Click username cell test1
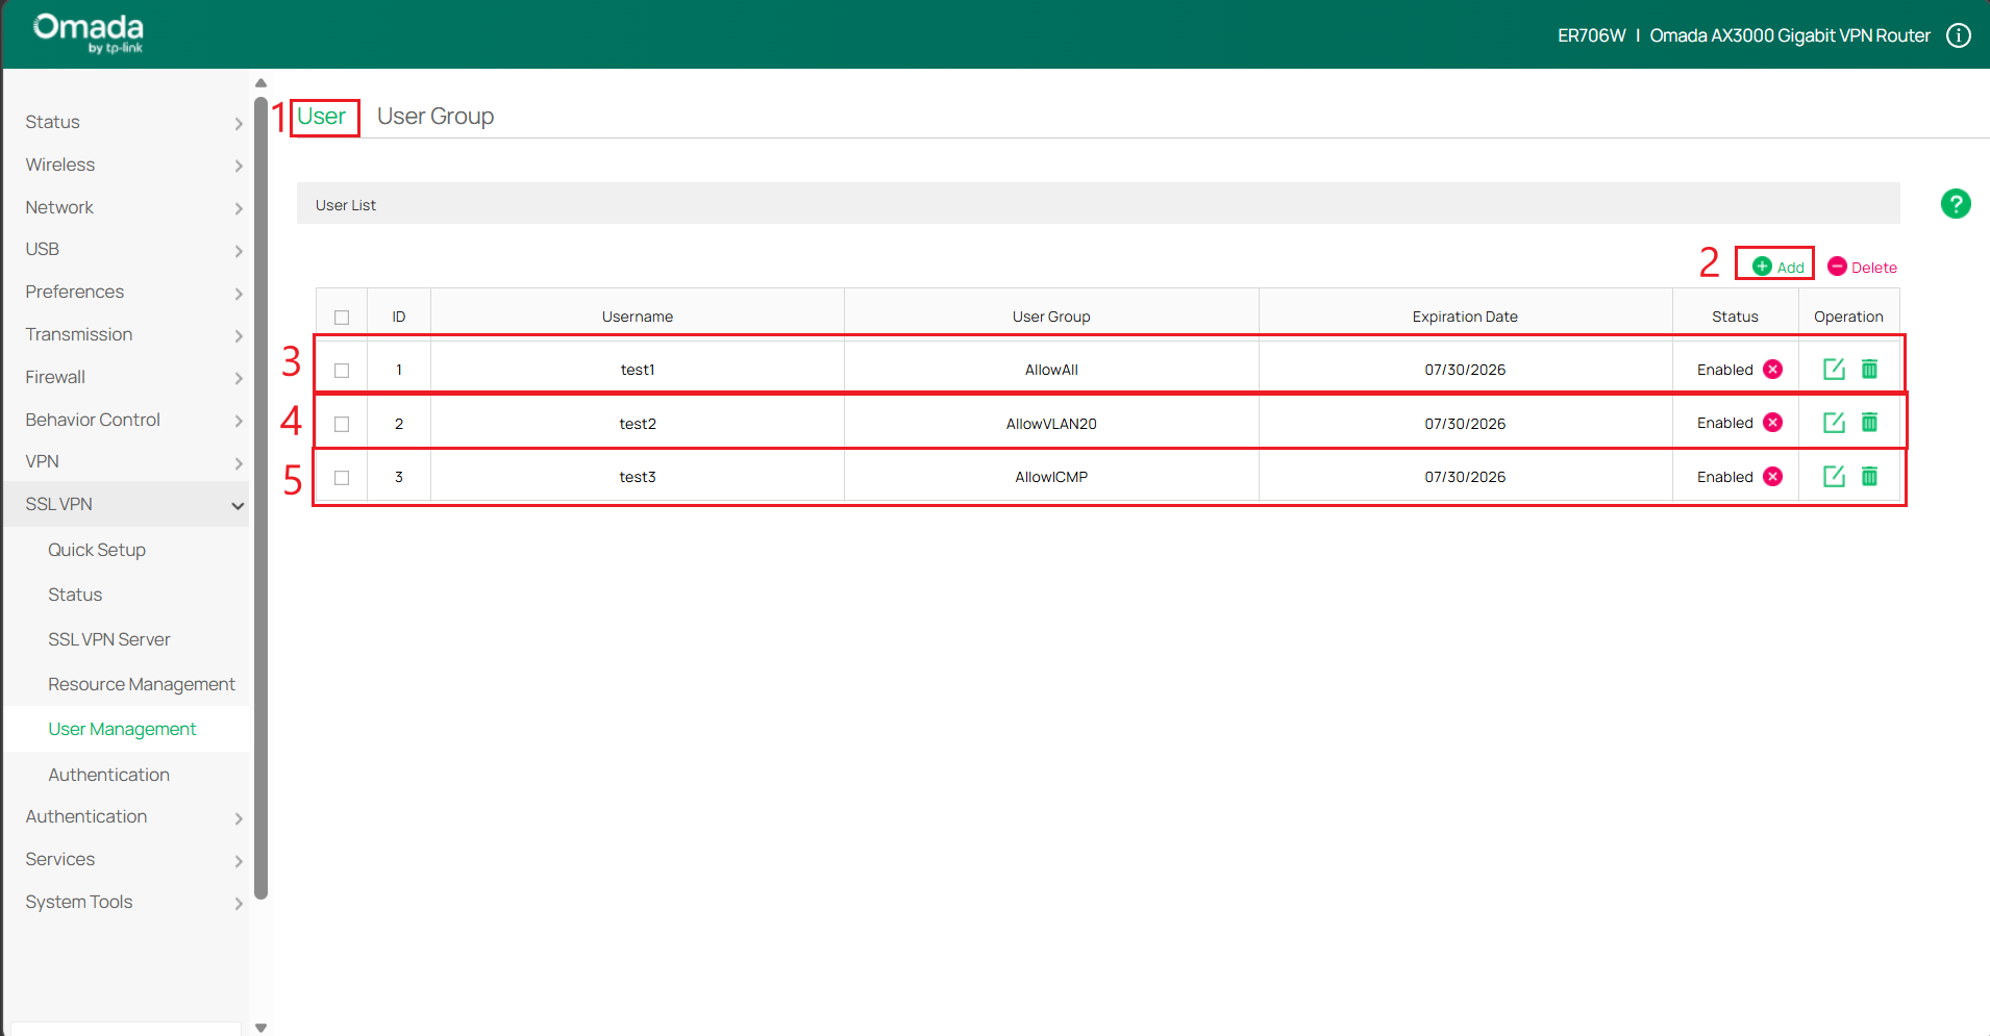Viewport: 1990px width, 1036px height. coord(637,370)
